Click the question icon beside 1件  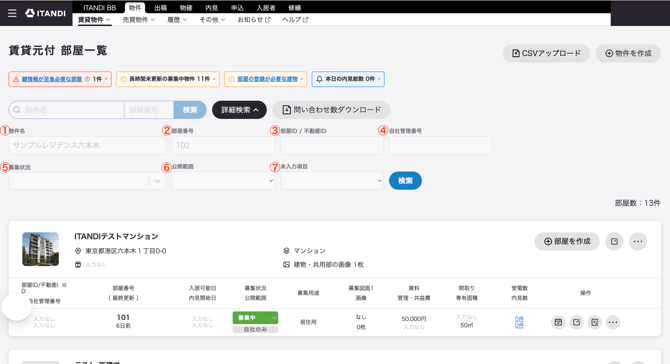point(87,79)
